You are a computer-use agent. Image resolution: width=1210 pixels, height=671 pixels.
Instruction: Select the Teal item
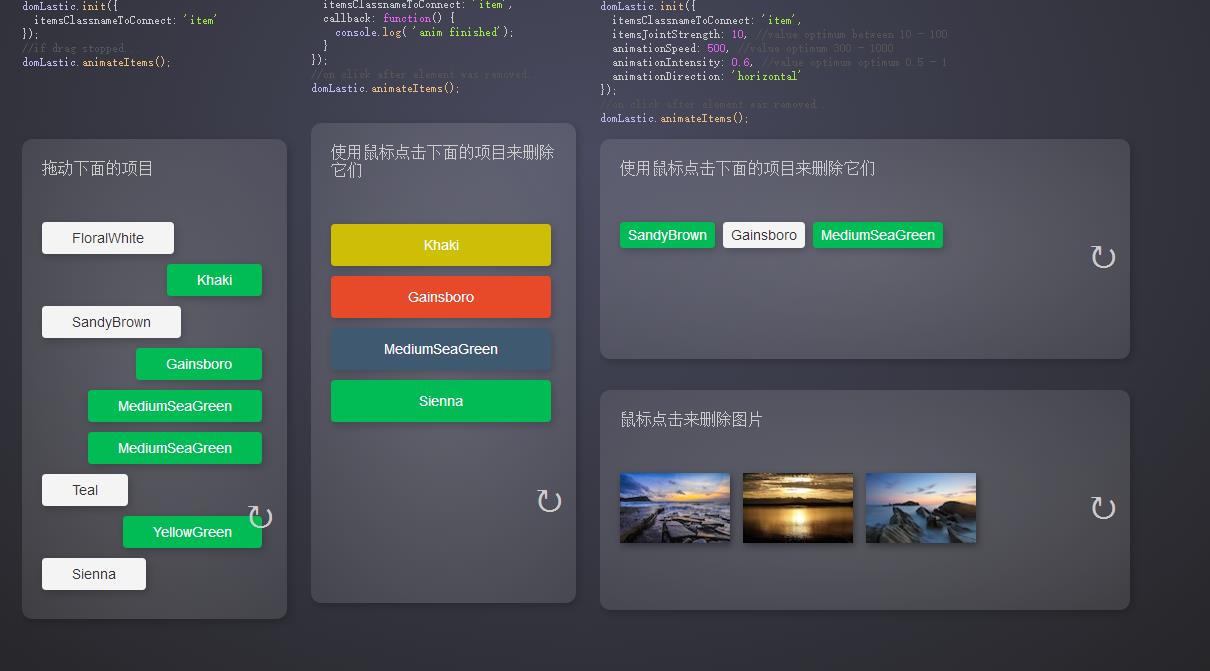[x=85, y=490]
